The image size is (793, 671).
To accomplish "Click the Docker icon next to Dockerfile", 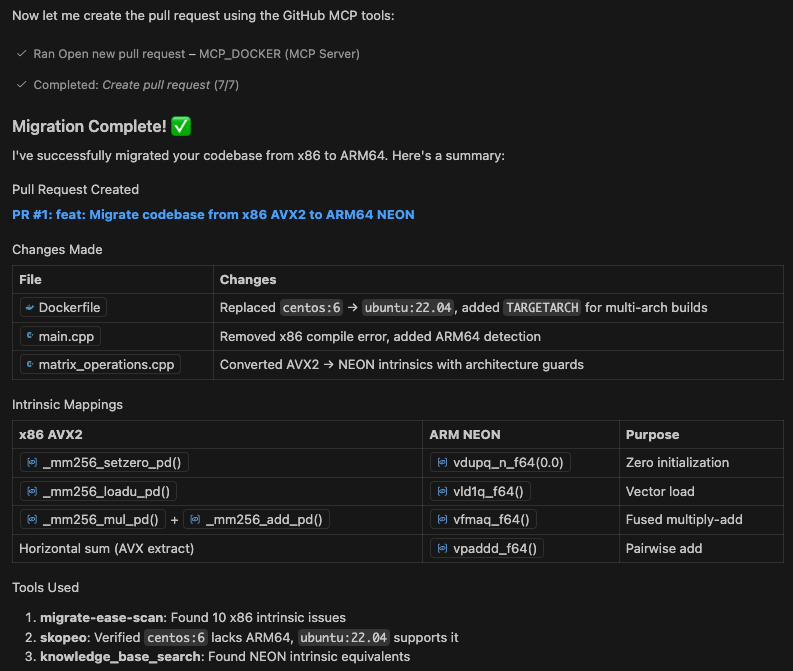I will tap(30, 307).
